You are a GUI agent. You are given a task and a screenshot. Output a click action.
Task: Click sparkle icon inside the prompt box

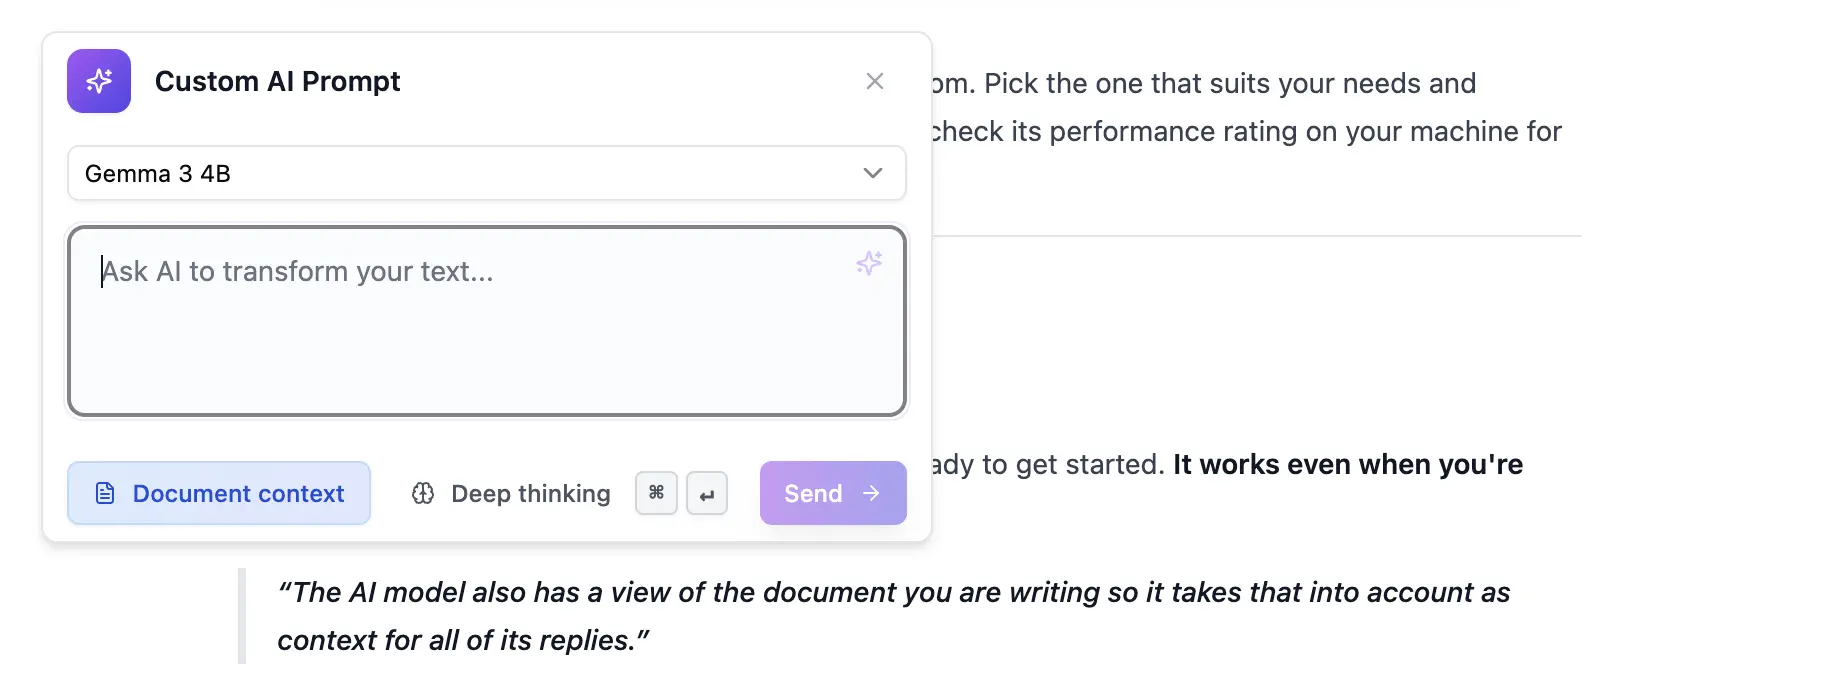pyautogui.click(x=869, y=263)
